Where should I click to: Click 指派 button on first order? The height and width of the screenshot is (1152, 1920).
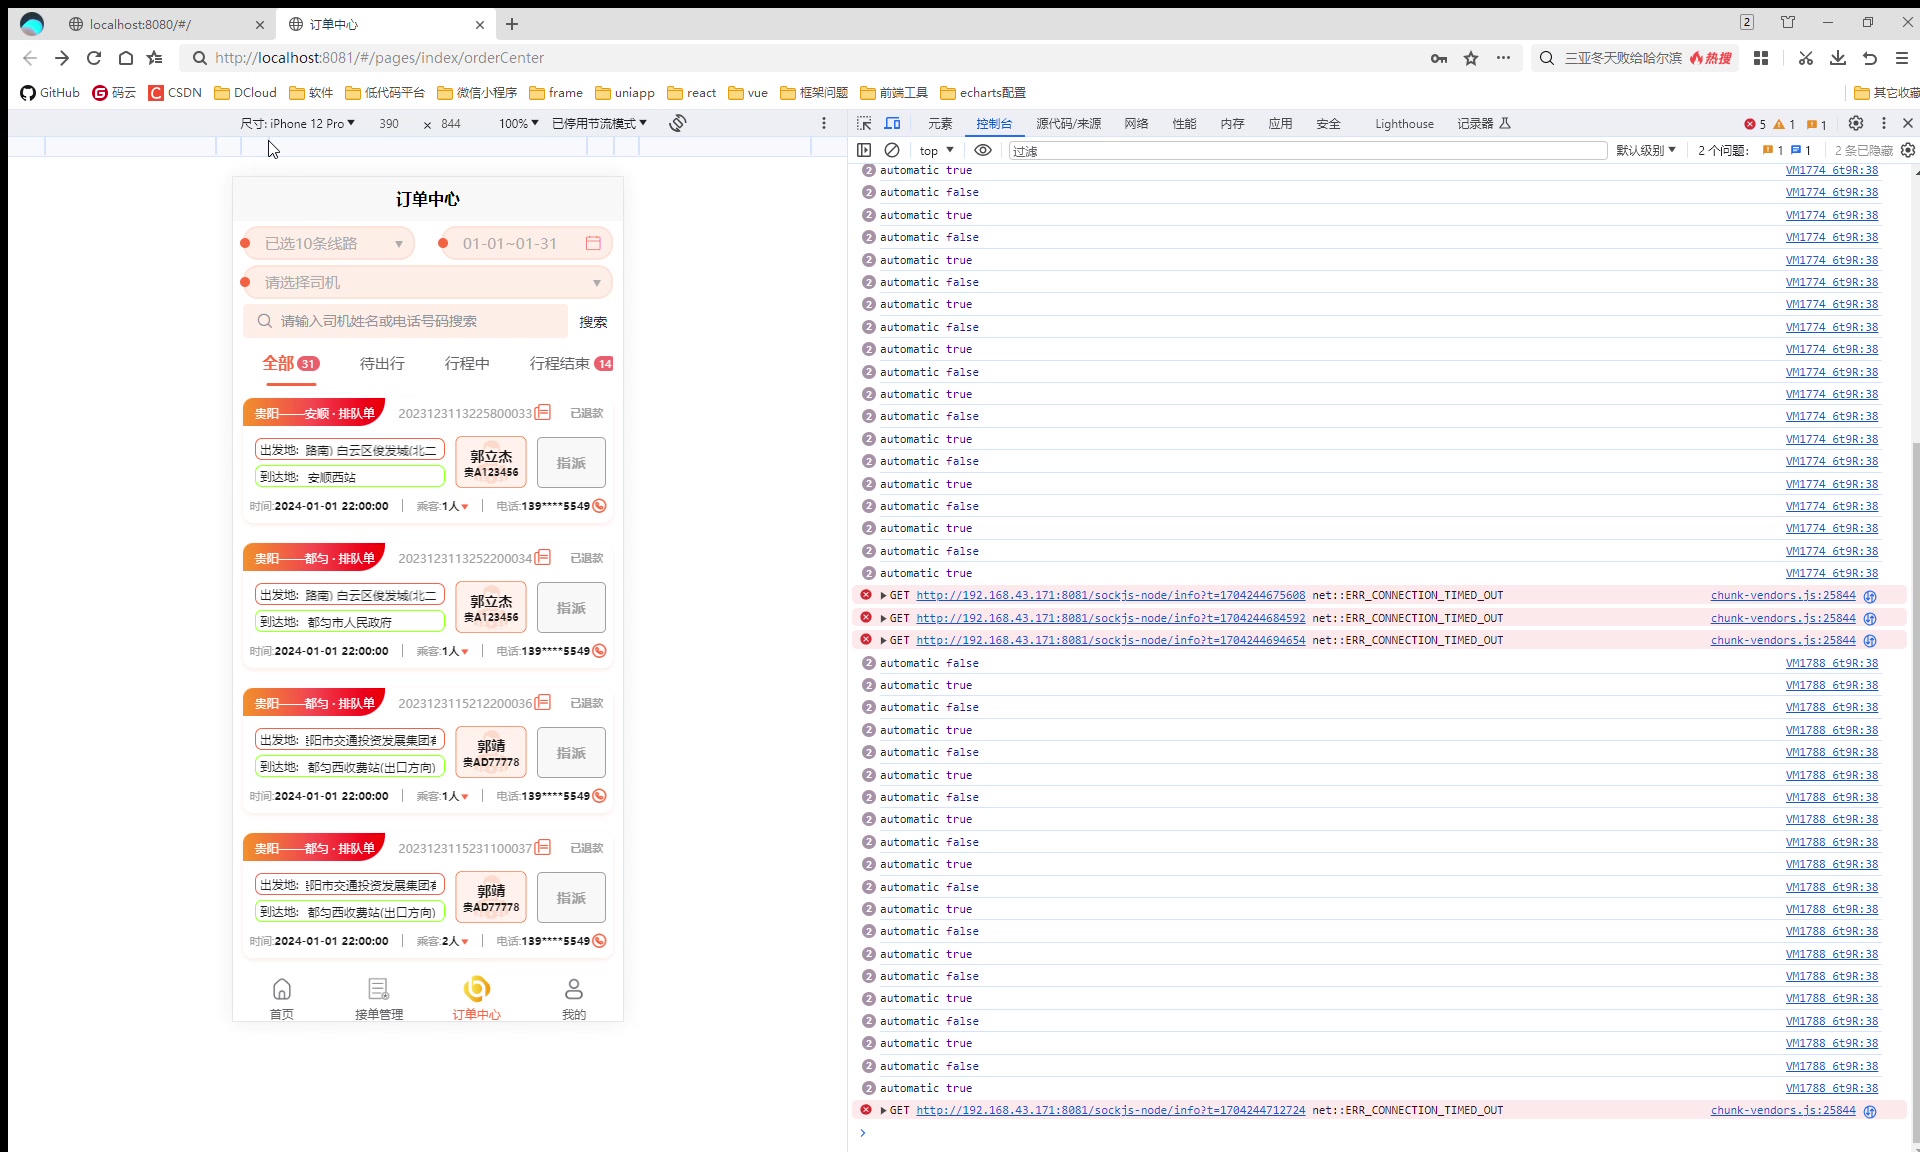[571, 463]
